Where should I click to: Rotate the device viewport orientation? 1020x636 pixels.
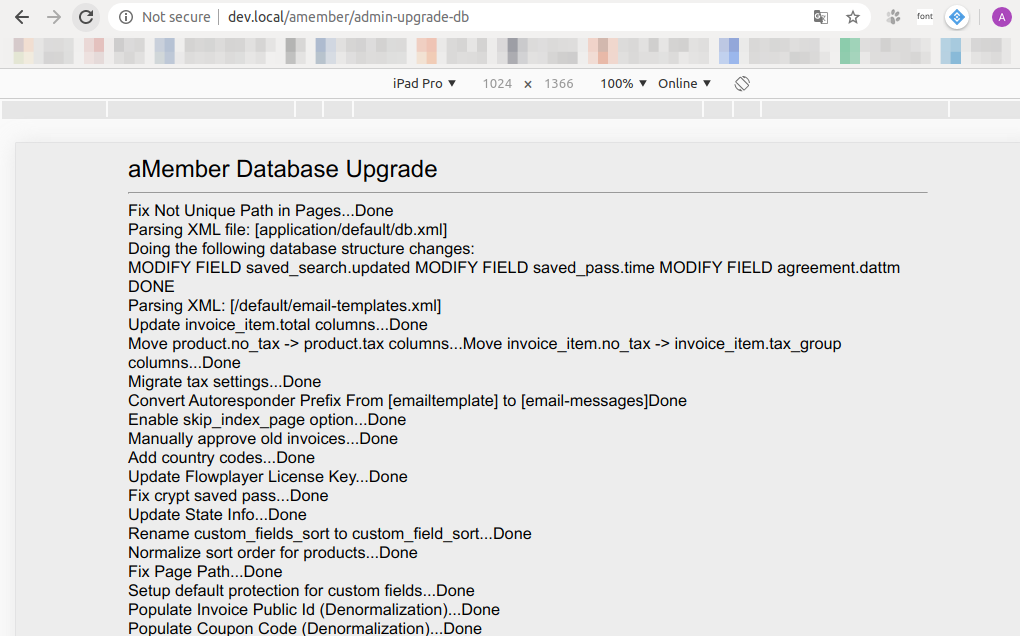point(742,83)
